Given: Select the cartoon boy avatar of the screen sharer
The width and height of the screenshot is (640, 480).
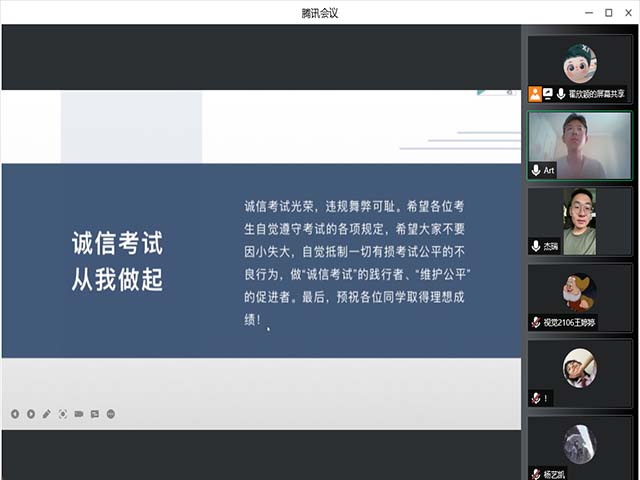Looking at the screenshot, I should pos(580,63).
